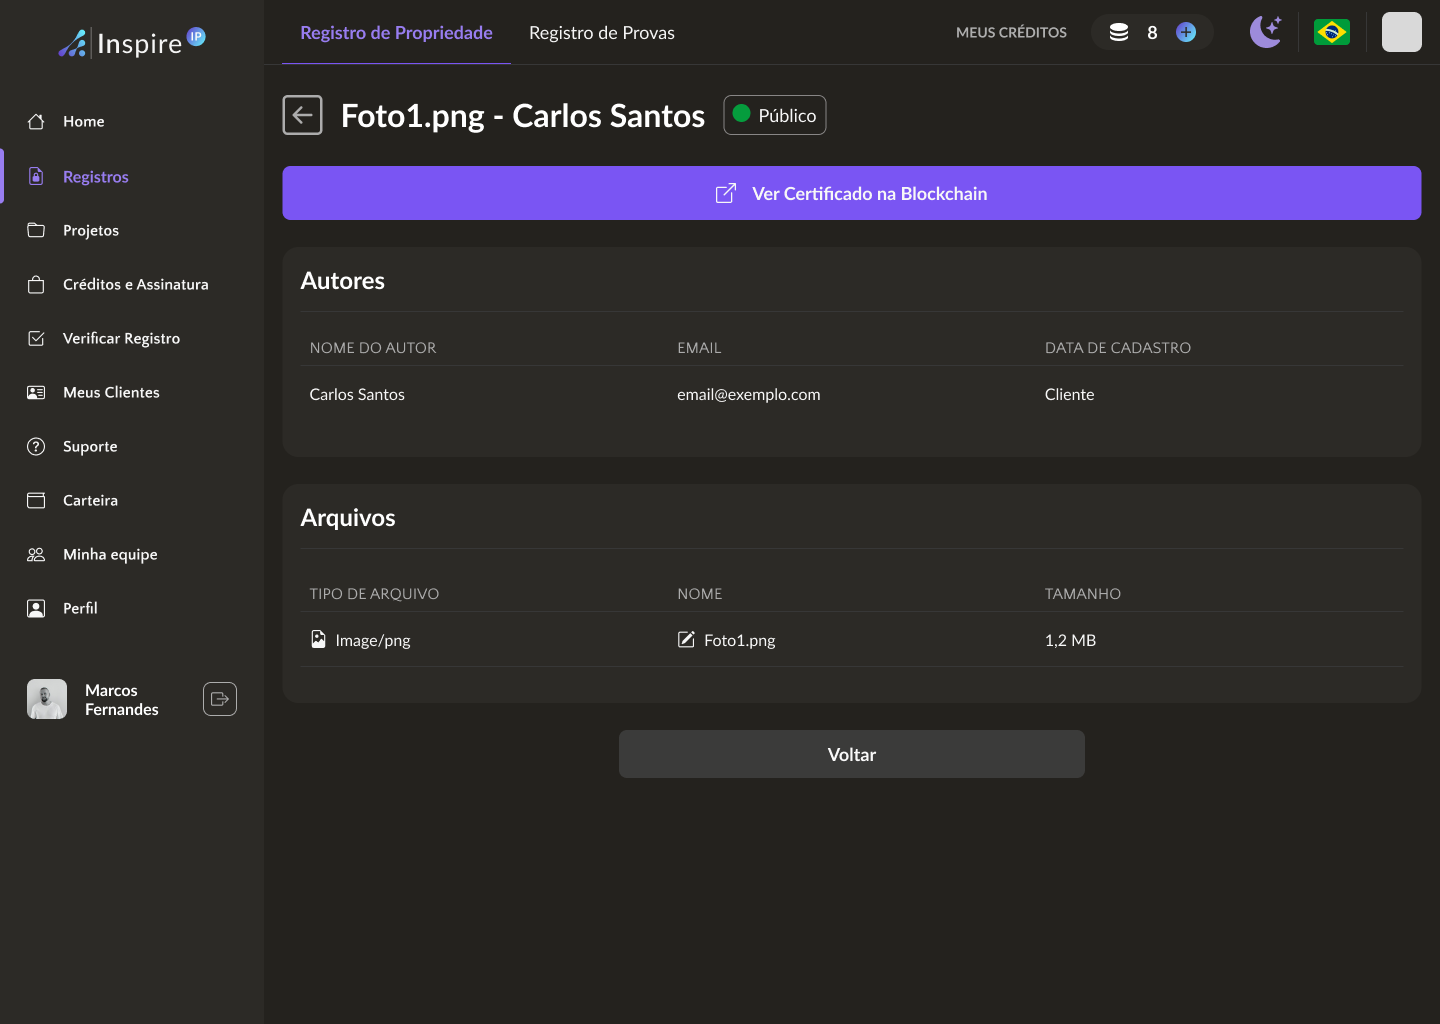This screenshot has height=1024, width=1440.
Task: Click MEUS CRÉDITOS label
Action: coord(1011,32)
